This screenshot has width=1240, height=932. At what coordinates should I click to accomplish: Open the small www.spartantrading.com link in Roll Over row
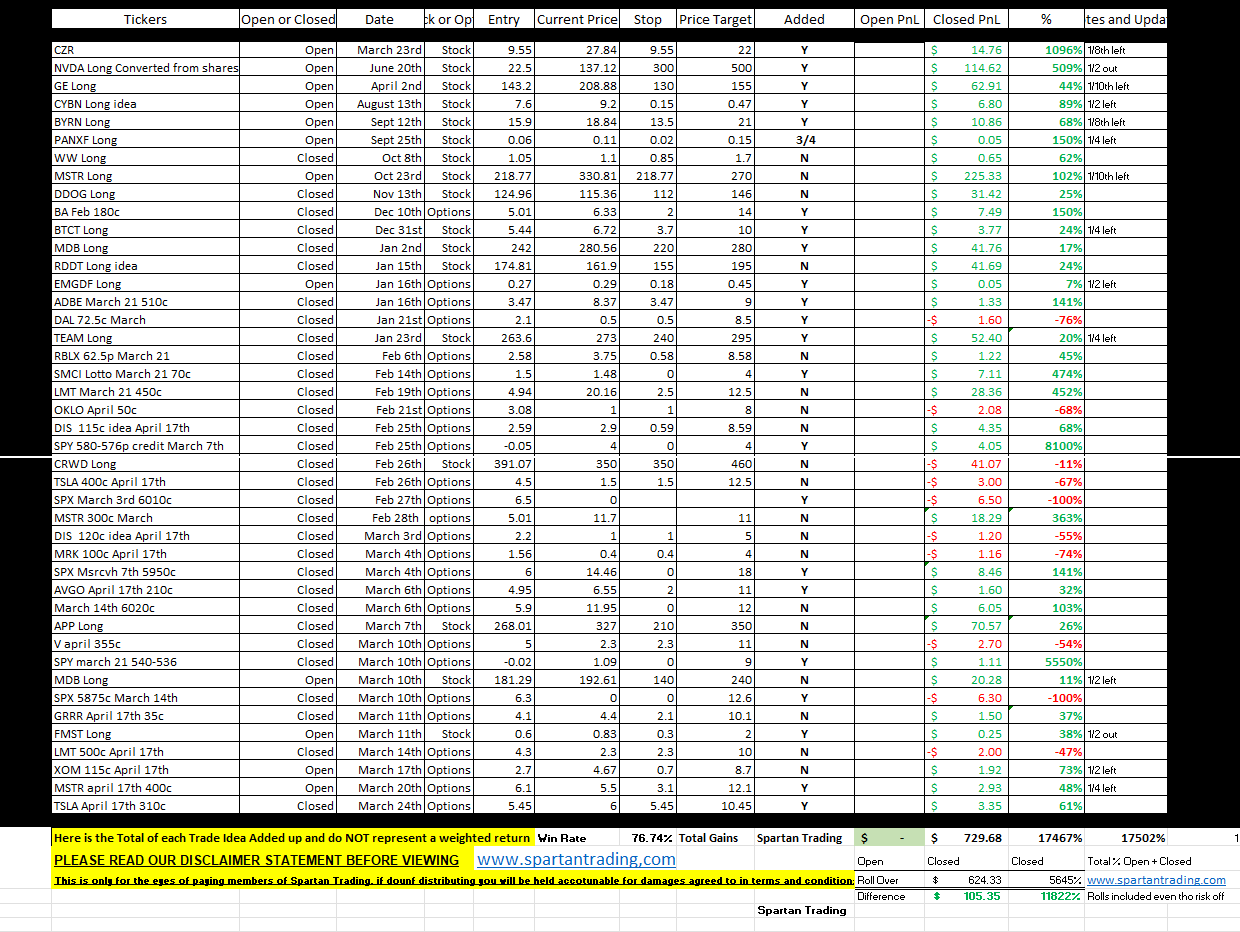point(1156,880)
